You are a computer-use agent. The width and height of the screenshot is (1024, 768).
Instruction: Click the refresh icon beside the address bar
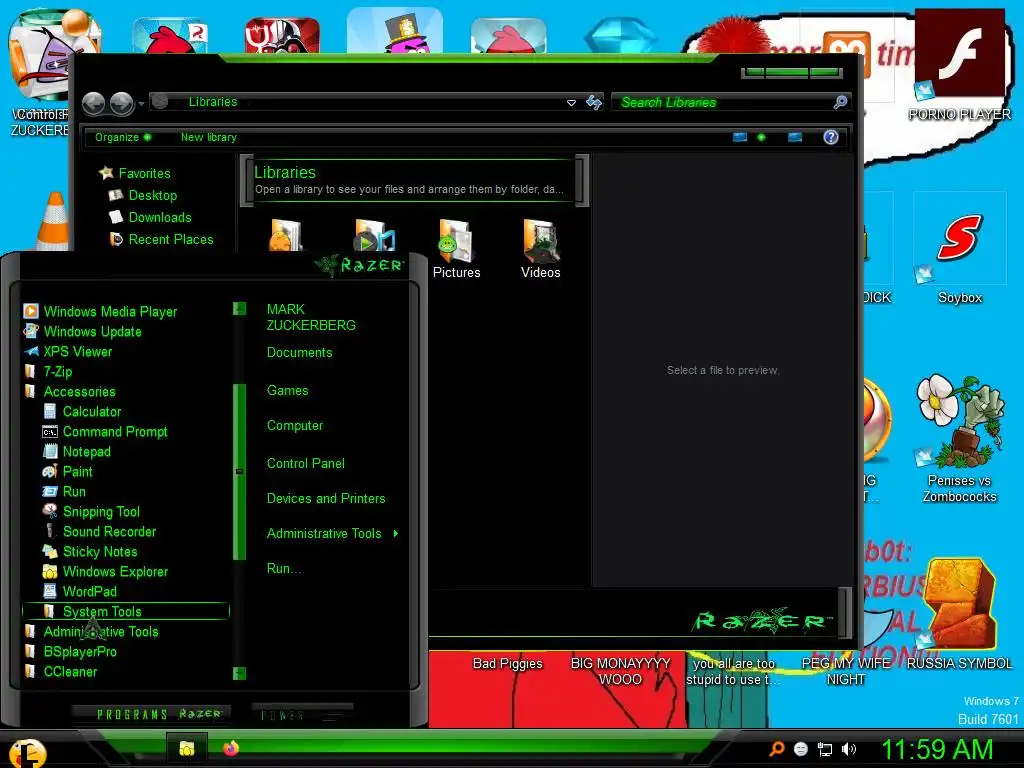click(594, 103)
